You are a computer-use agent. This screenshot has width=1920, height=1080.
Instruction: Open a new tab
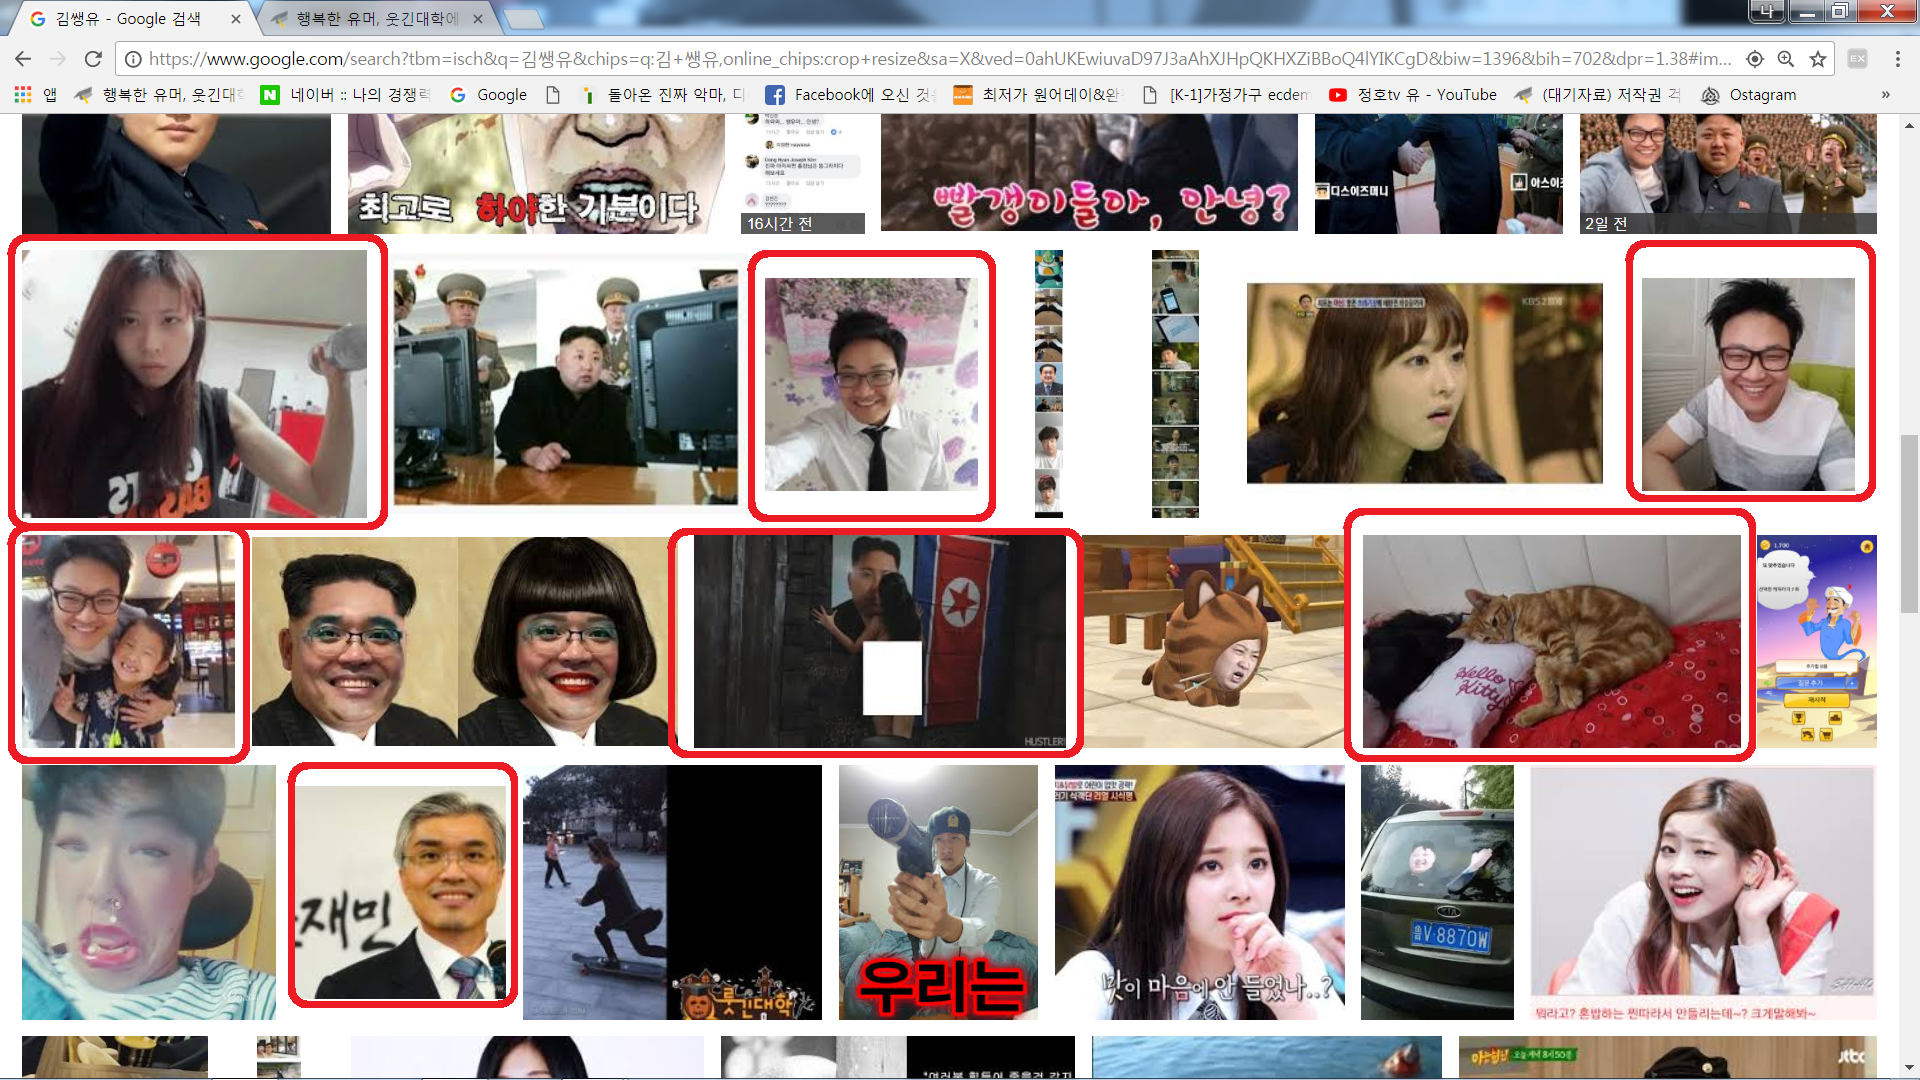point(522,18)
